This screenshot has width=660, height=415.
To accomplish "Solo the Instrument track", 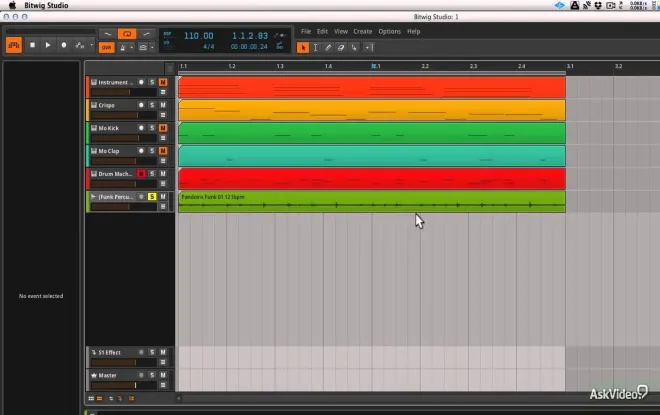I will tap(152, 82).
